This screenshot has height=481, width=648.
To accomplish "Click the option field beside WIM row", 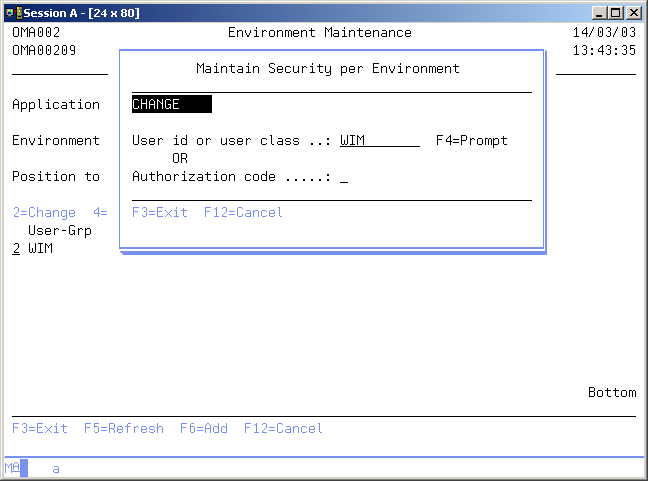I will click(x=16, y=249).
